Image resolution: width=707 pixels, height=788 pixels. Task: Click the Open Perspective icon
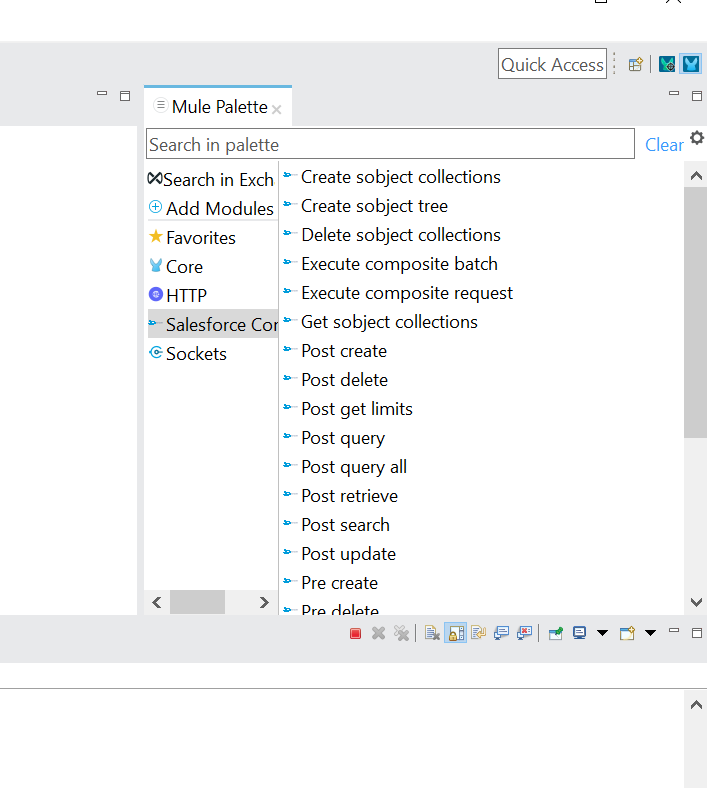[635, 64]
